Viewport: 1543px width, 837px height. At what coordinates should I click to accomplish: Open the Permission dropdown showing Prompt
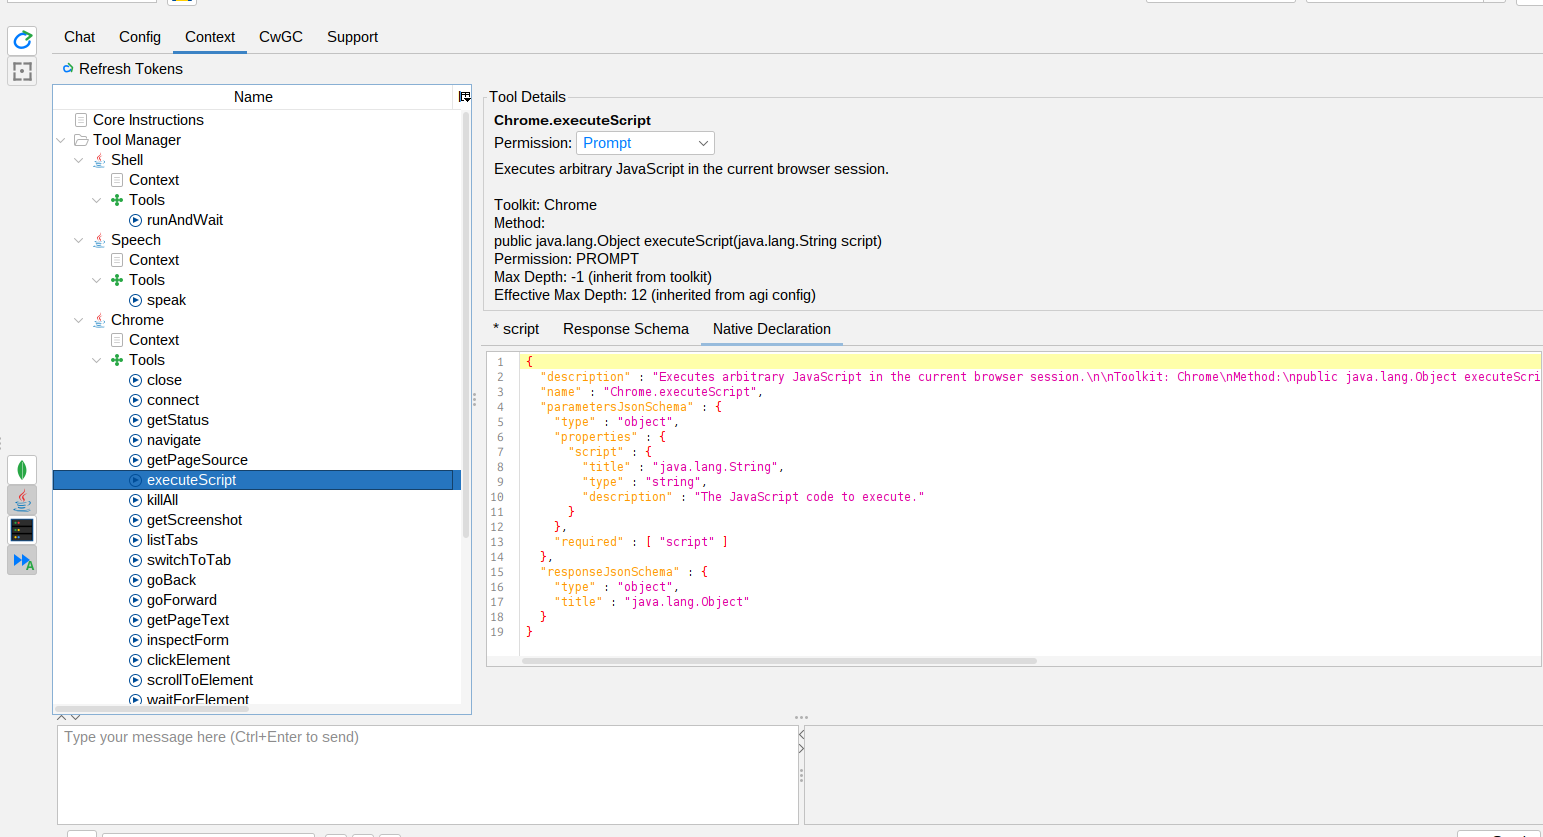(x=645, y=143)
